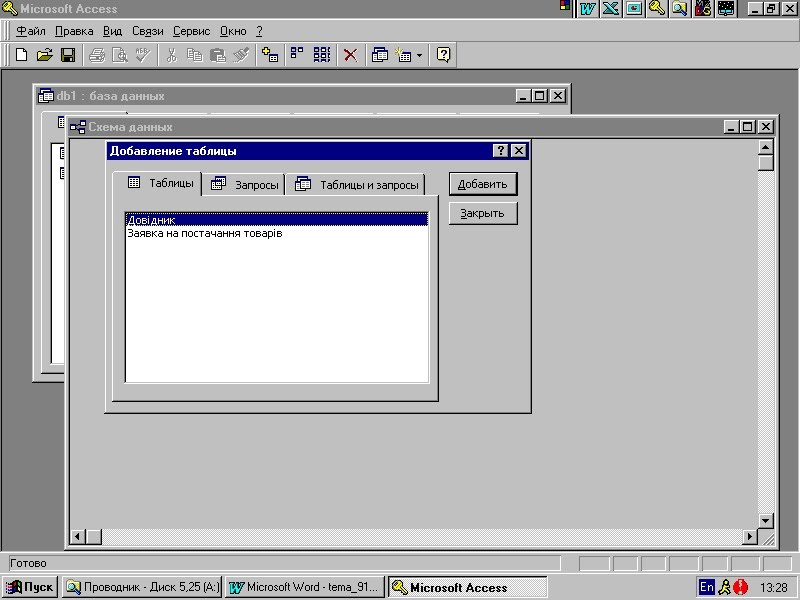
Task: Save layout with the floppy disk icon
Action: point(68,55)
